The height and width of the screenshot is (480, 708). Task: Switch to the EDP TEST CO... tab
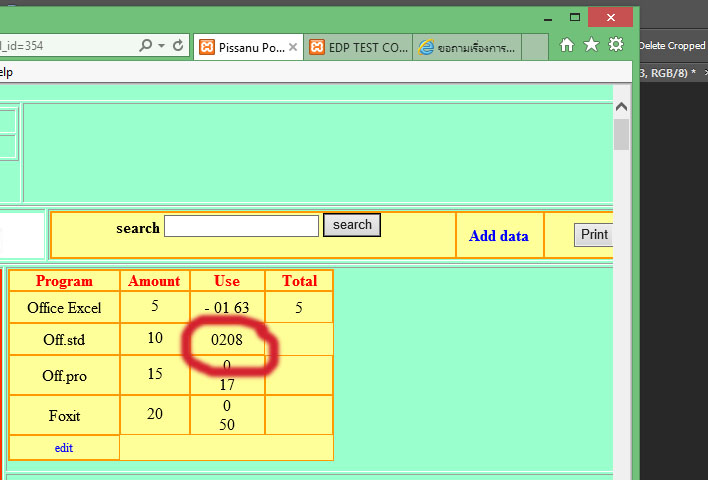(359, 47)
